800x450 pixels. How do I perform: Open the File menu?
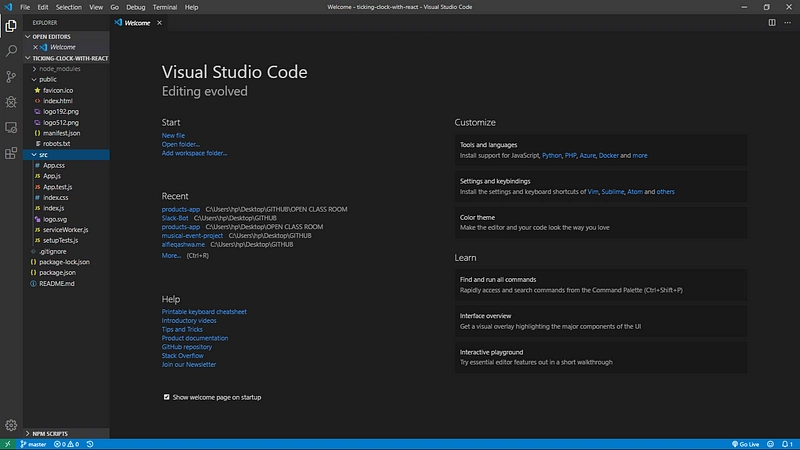25,7
